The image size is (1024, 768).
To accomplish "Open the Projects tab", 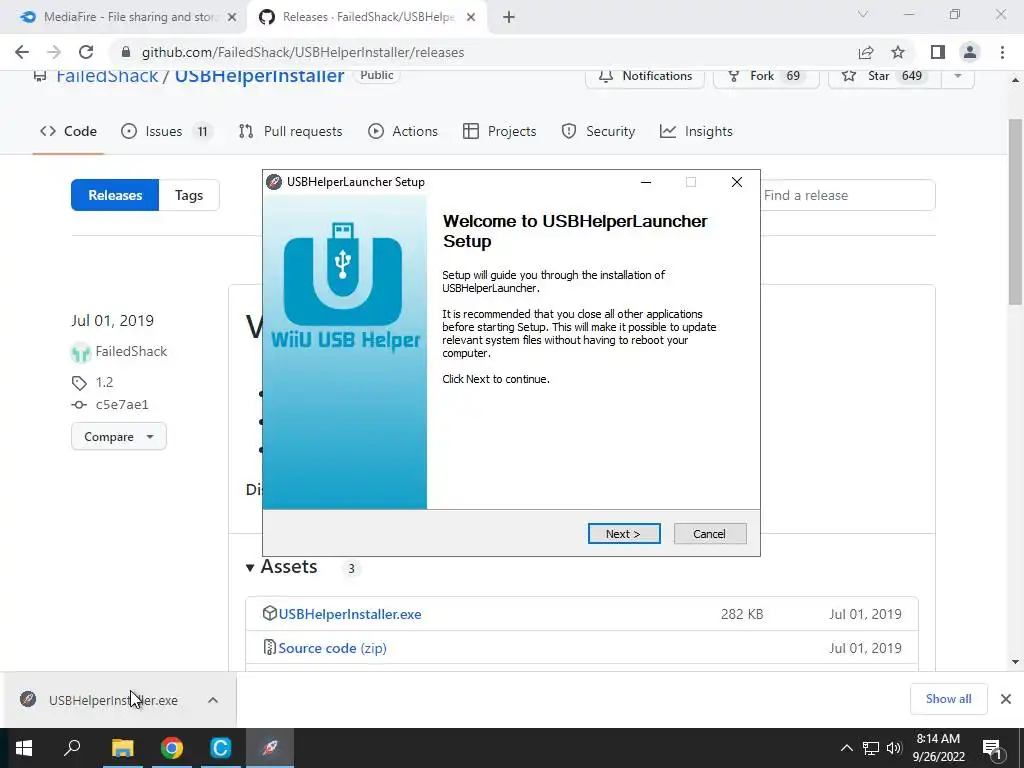I will (500, 131).
